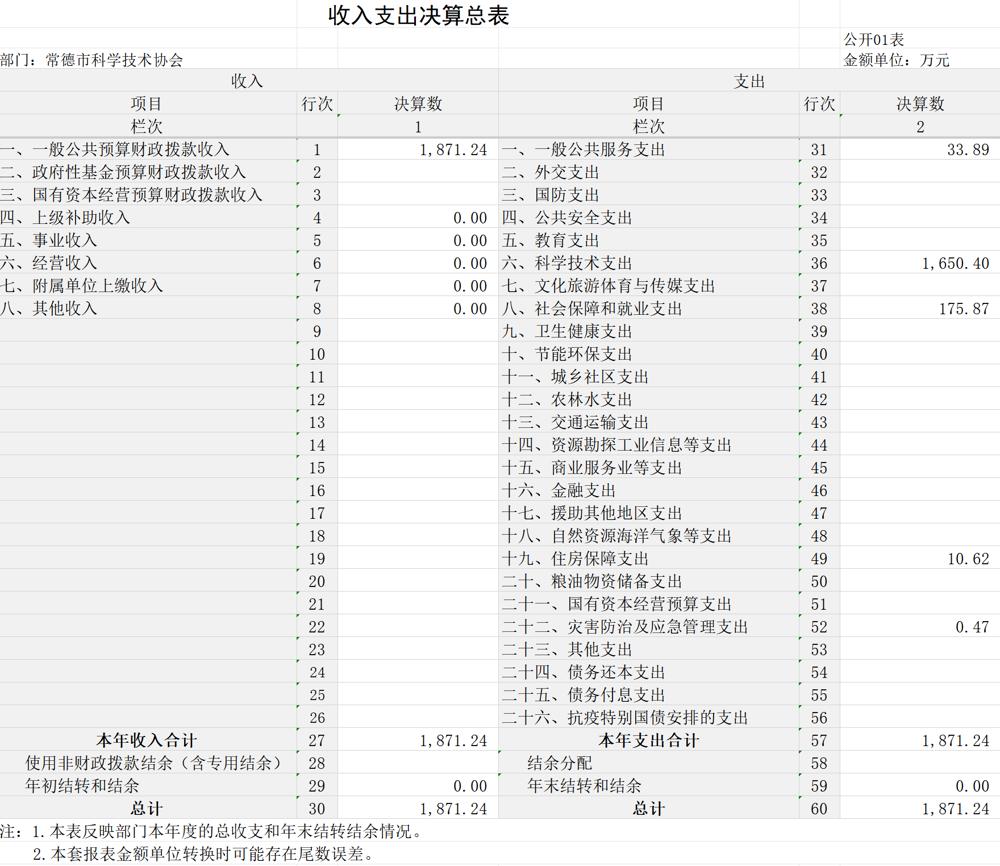The width and height of the screenshot is (1000, 866).
Task: Click the 三、国防支出 cell
Action: point(649,194)
